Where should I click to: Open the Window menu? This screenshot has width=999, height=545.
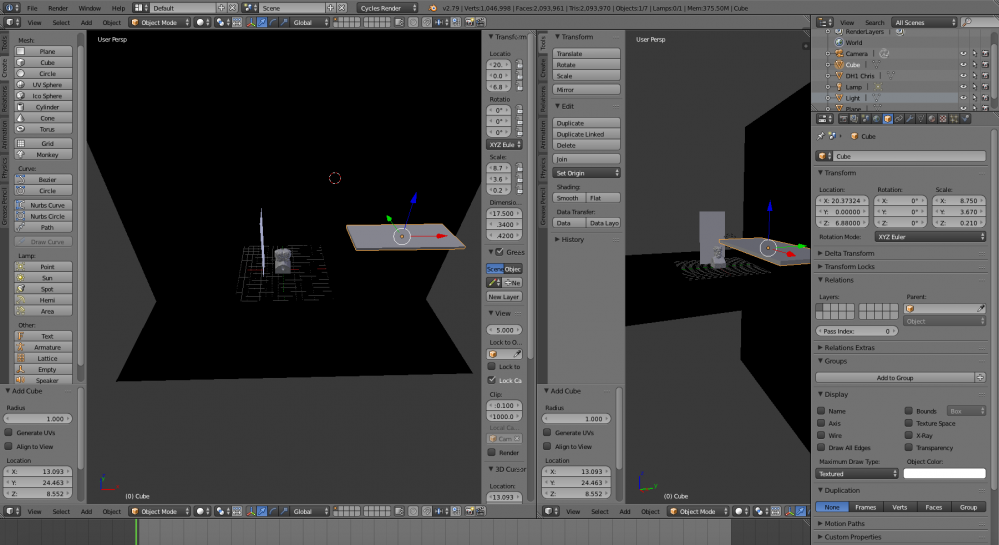point(89,7)
